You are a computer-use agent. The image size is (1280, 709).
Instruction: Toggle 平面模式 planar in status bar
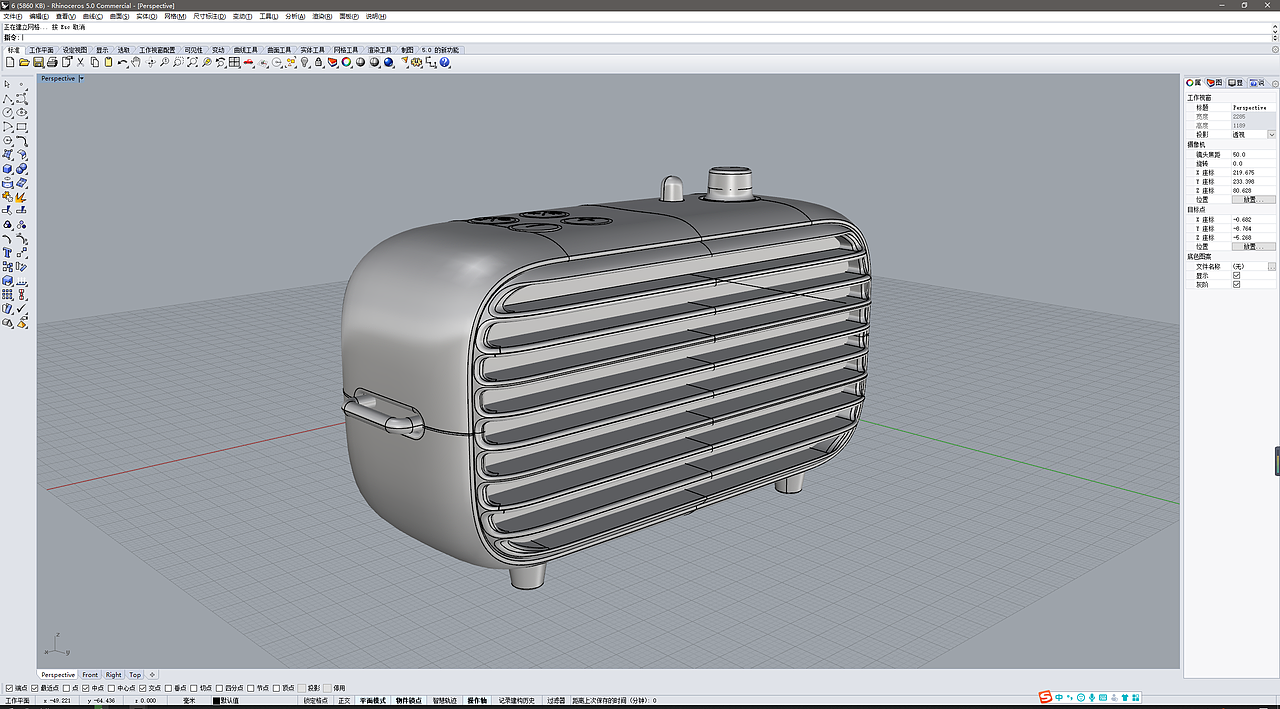pyautogui.click(x=373, y=700)
